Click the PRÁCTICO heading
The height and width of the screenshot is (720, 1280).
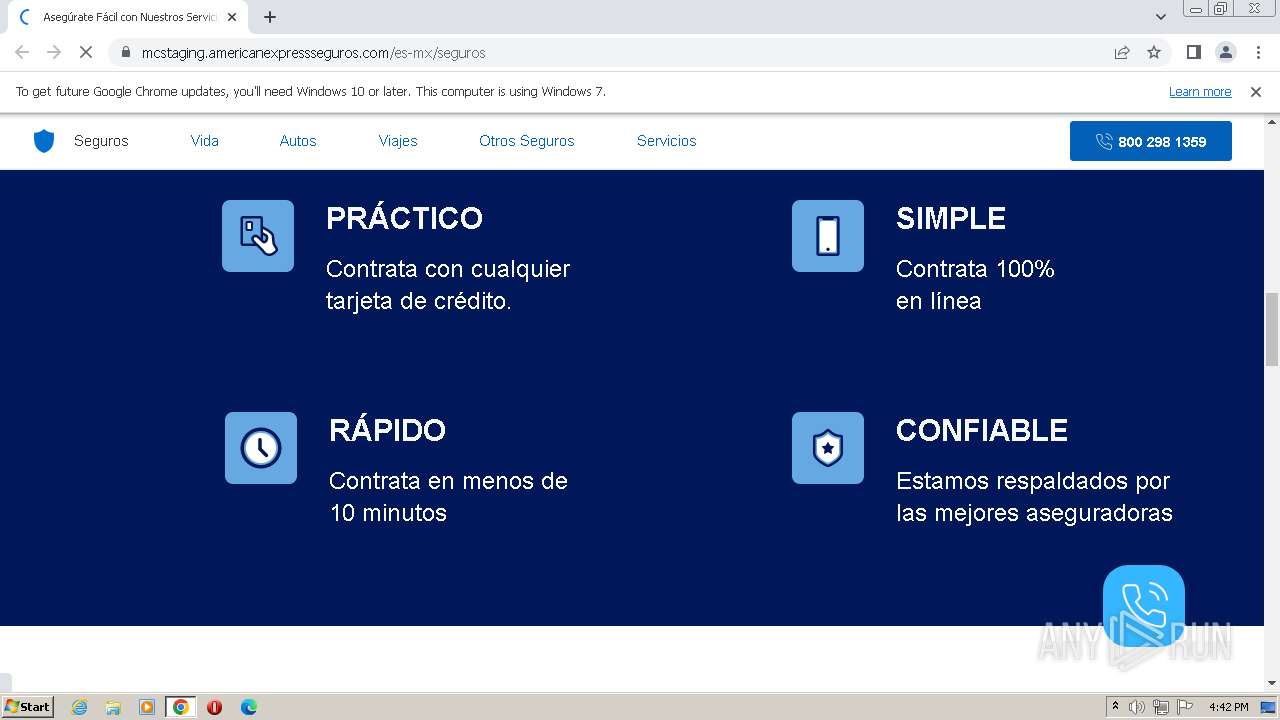pyautogui.click(x=405, y=218)
